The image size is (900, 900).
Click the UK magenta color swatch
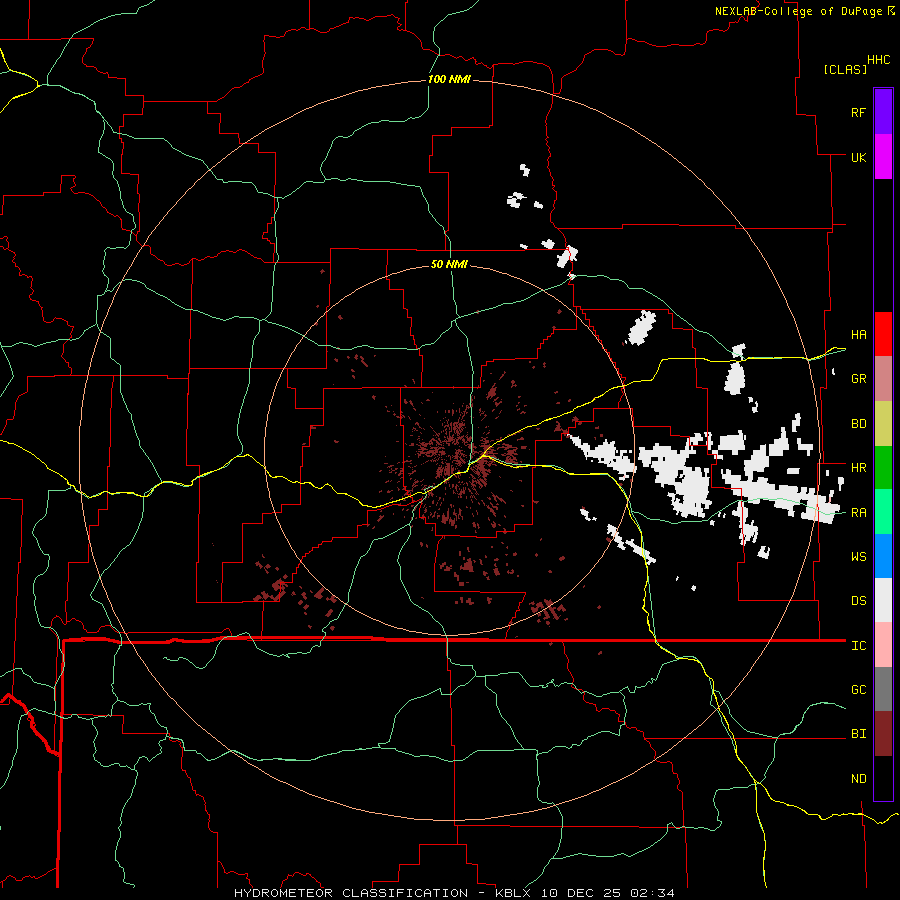coord(883,157)
